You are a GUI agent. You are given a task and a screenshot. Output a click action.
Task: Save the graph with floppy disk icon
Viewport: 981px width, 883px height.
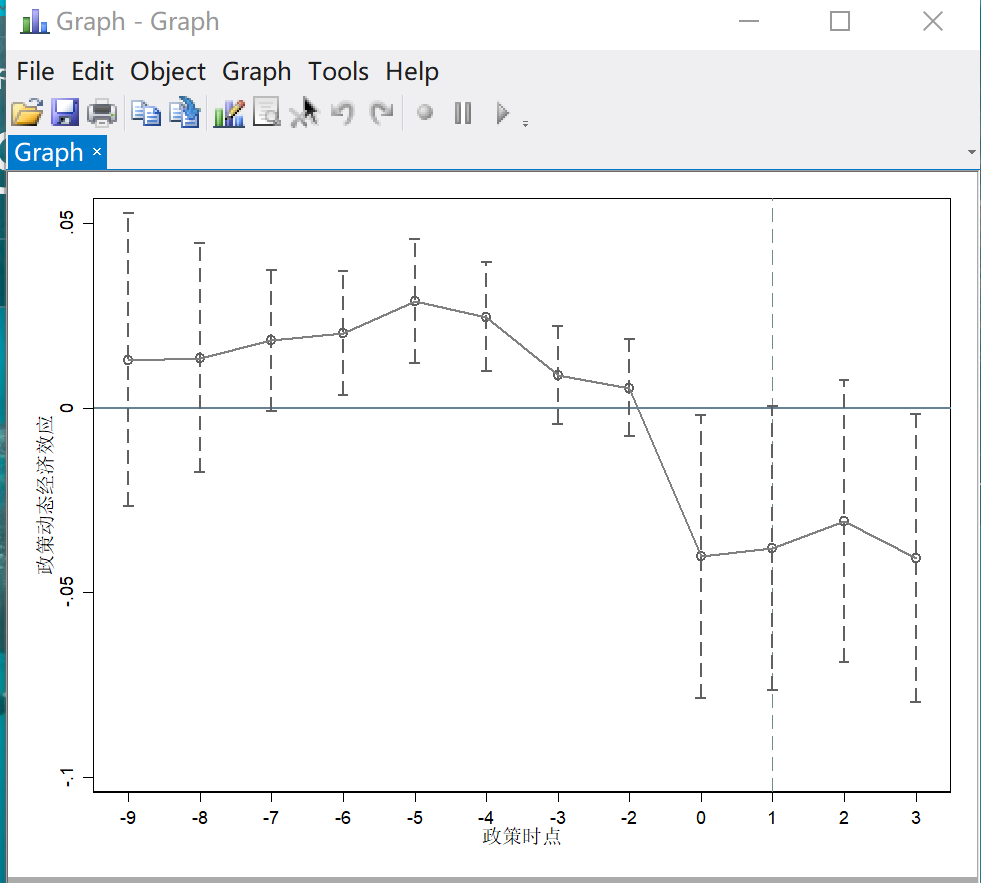[64, 113]
